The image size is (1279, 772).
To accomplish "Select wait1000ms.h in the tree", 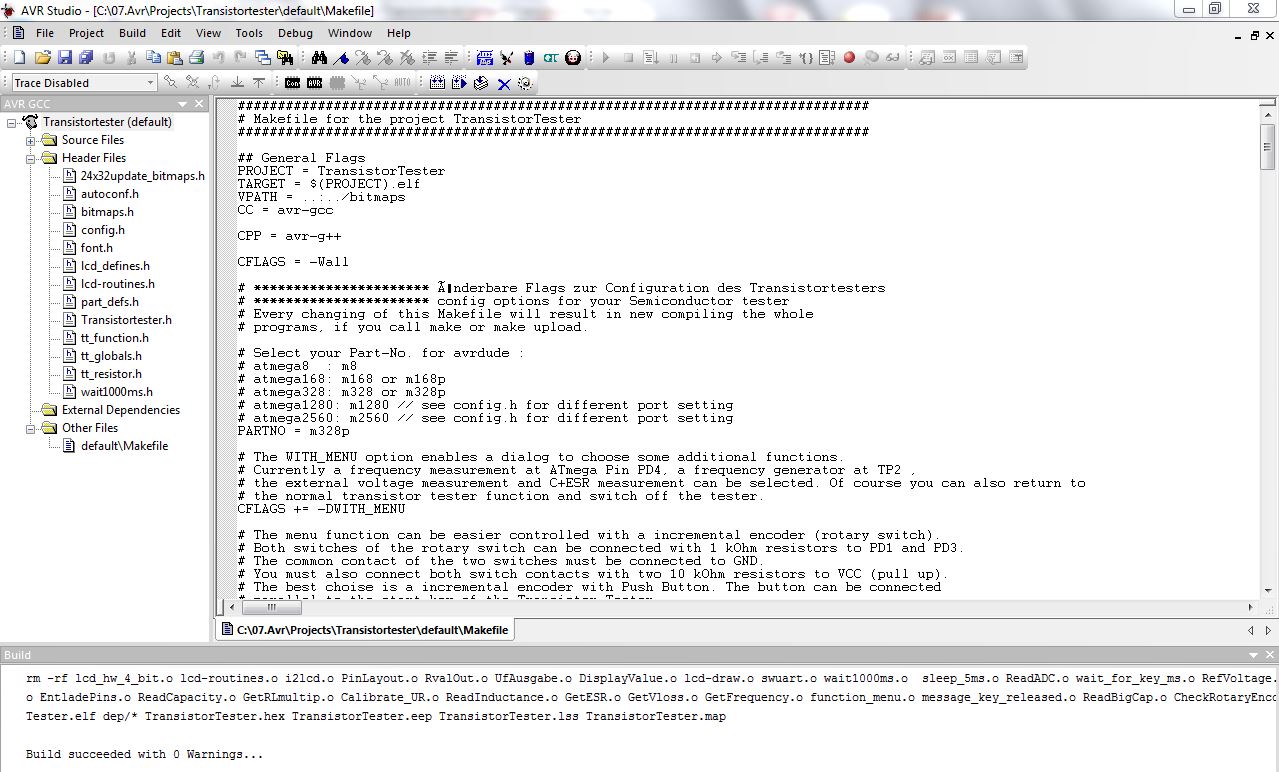I will click(x=117, y=392).
